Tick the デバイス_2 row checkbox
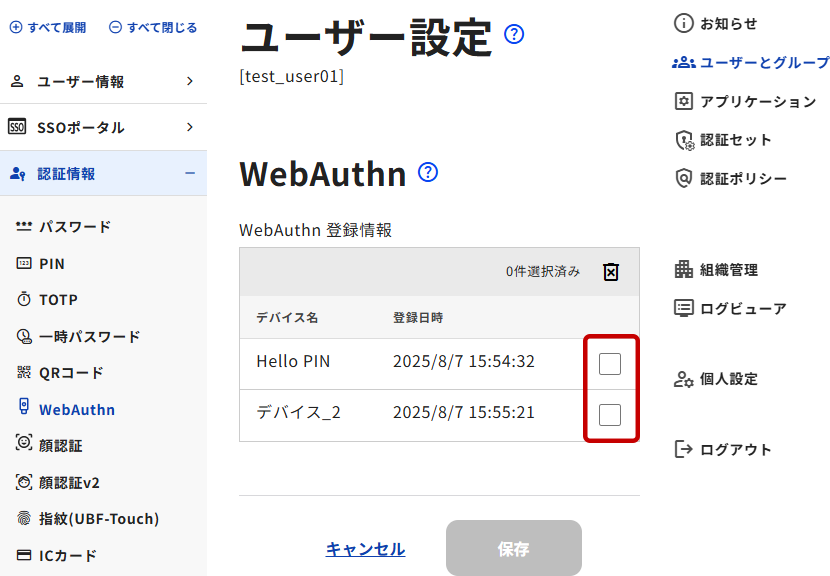The image size is (830, 576). [x=610, y=414]
